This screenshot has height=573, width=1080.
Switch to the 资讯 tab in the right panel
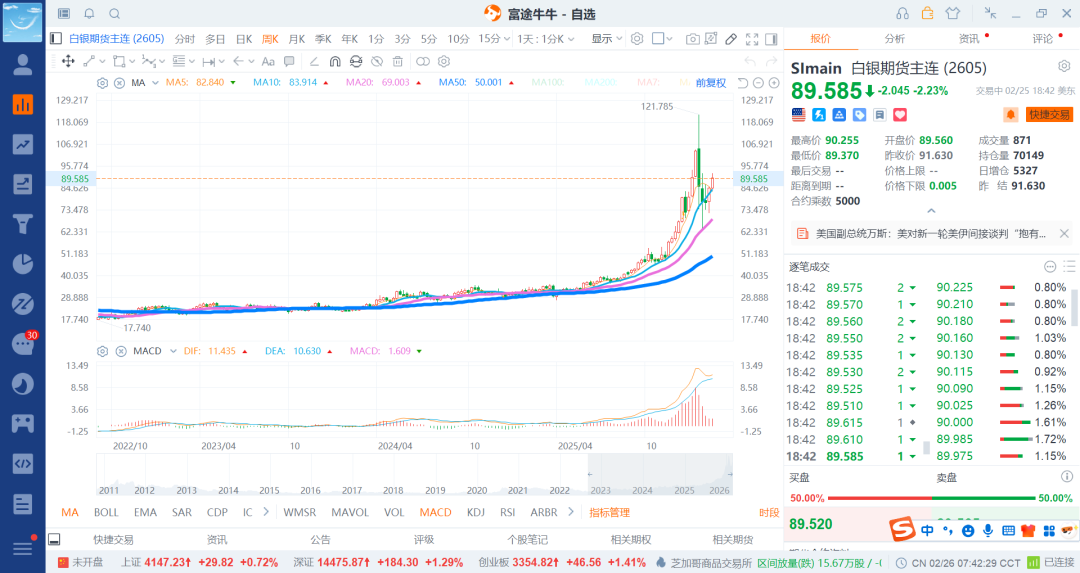click(969, 39)
